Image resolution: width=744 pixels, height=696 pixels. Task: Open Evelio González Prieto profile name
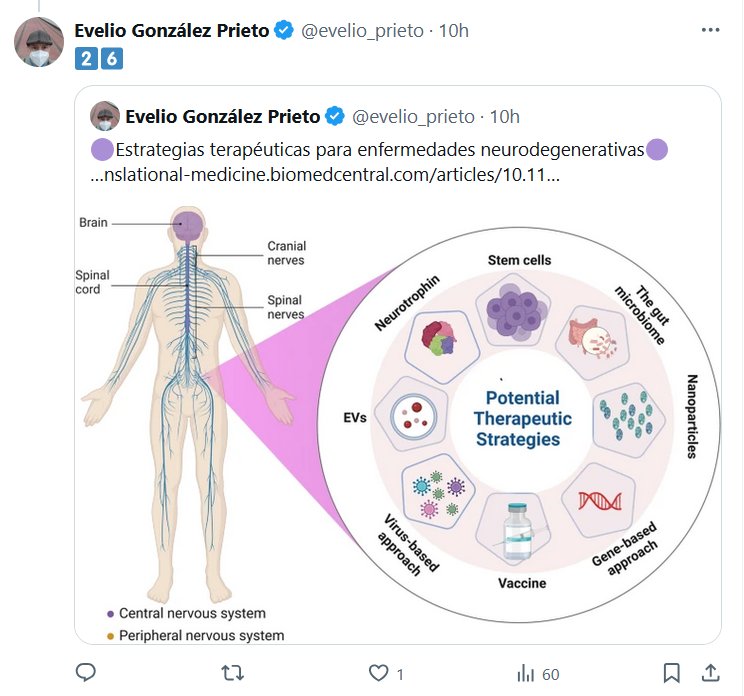point(172,31)
